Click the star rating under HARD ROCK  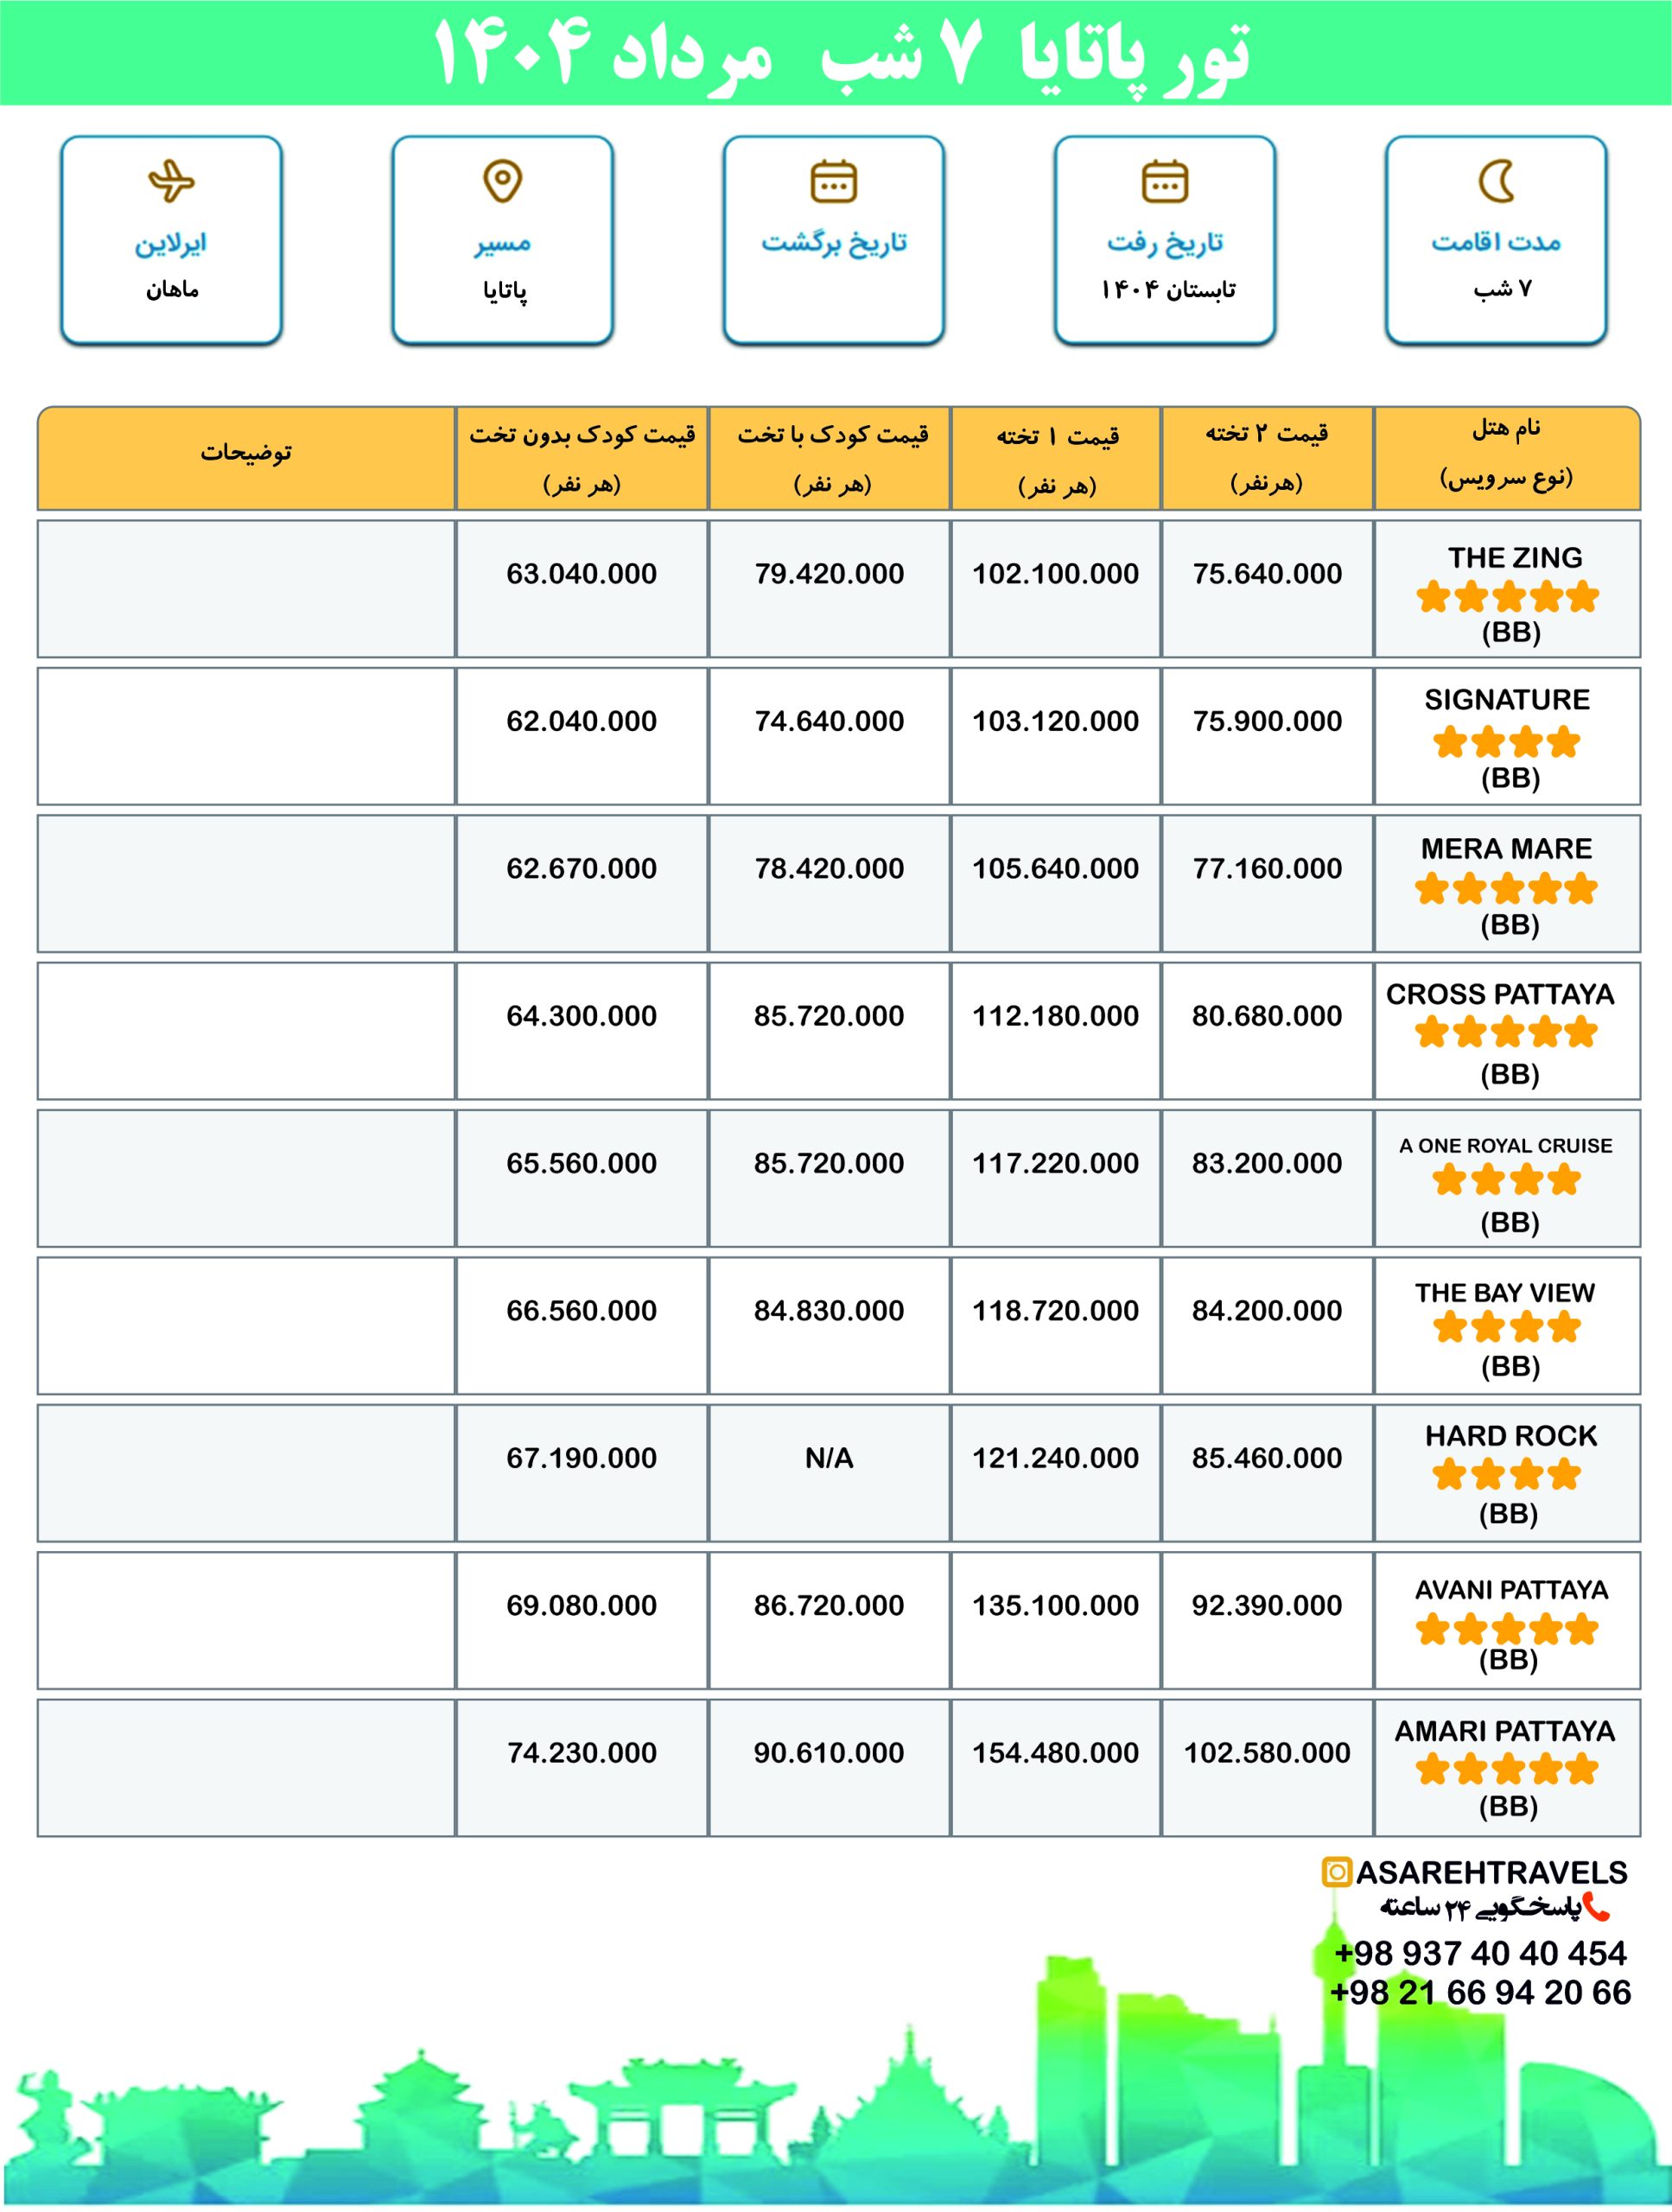point(1507,1474)
